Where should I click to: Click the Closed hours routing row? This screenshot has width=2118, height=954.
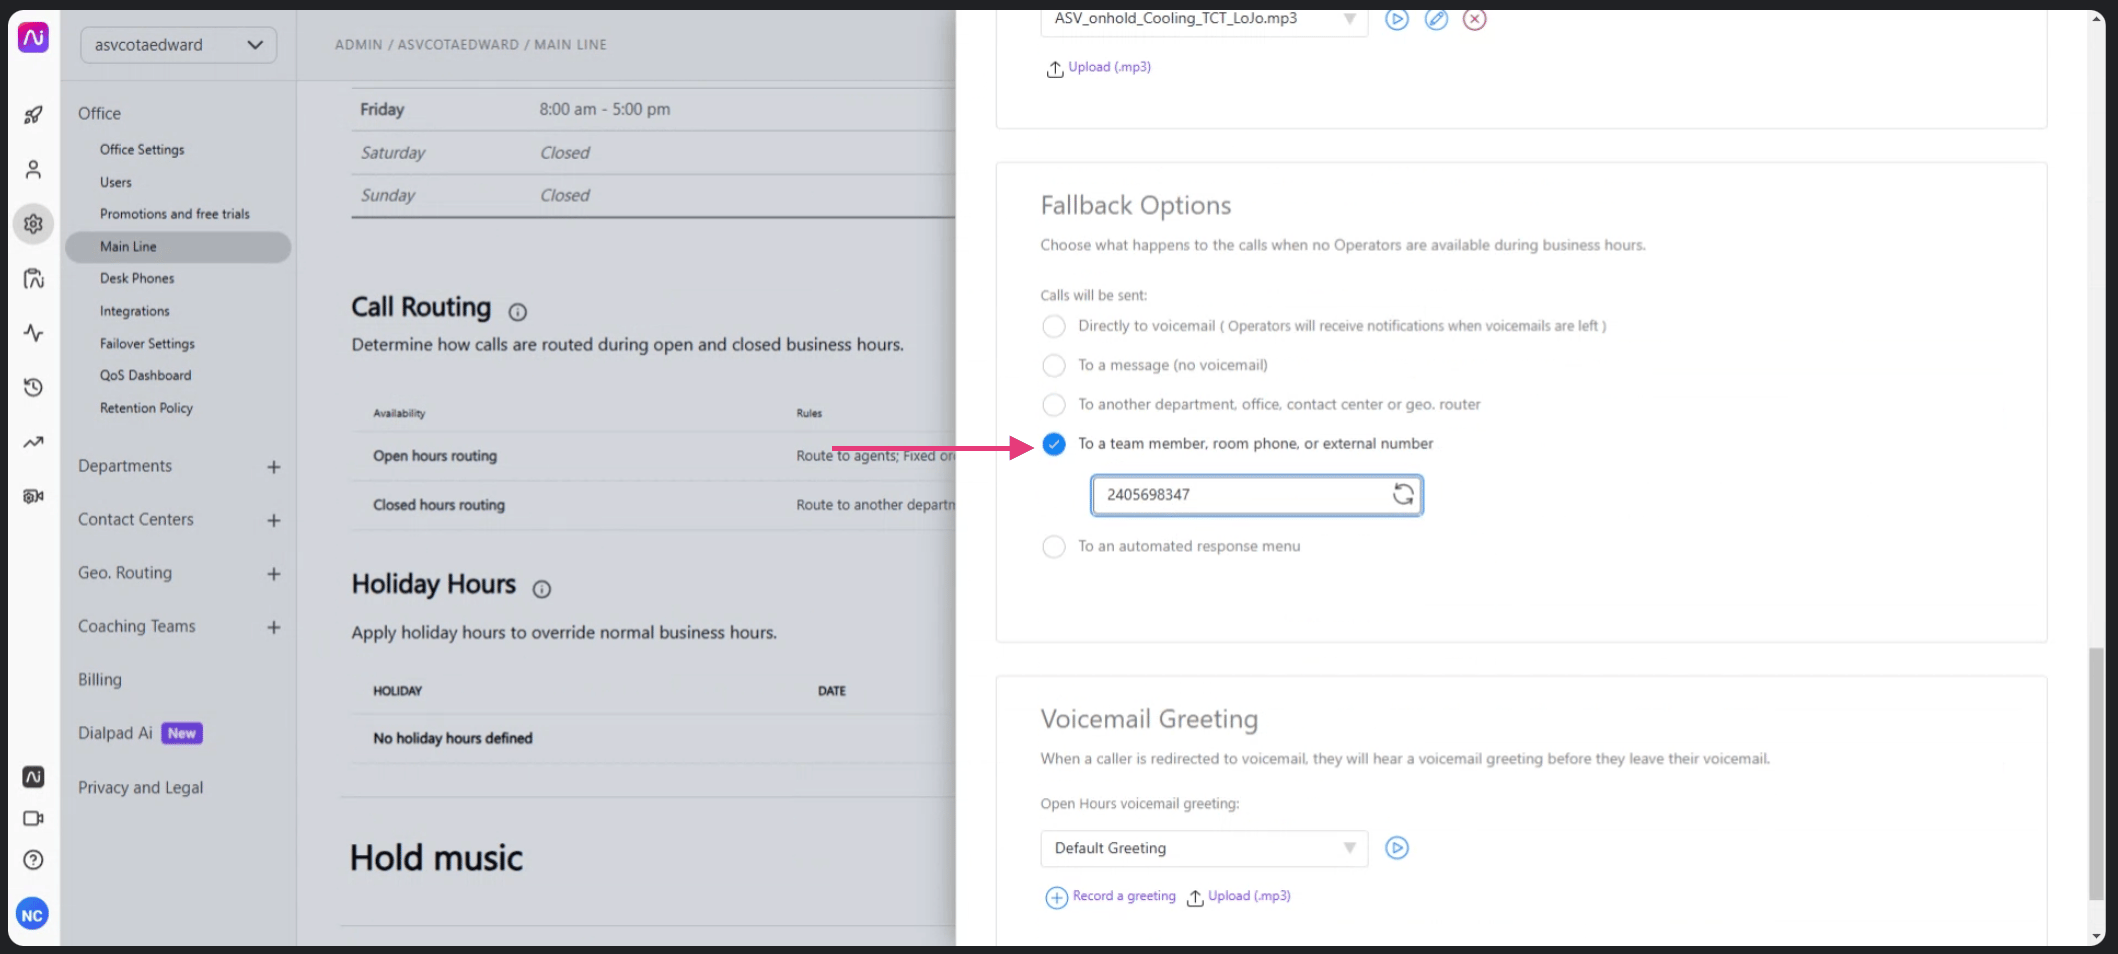click(x=653, y=505)
